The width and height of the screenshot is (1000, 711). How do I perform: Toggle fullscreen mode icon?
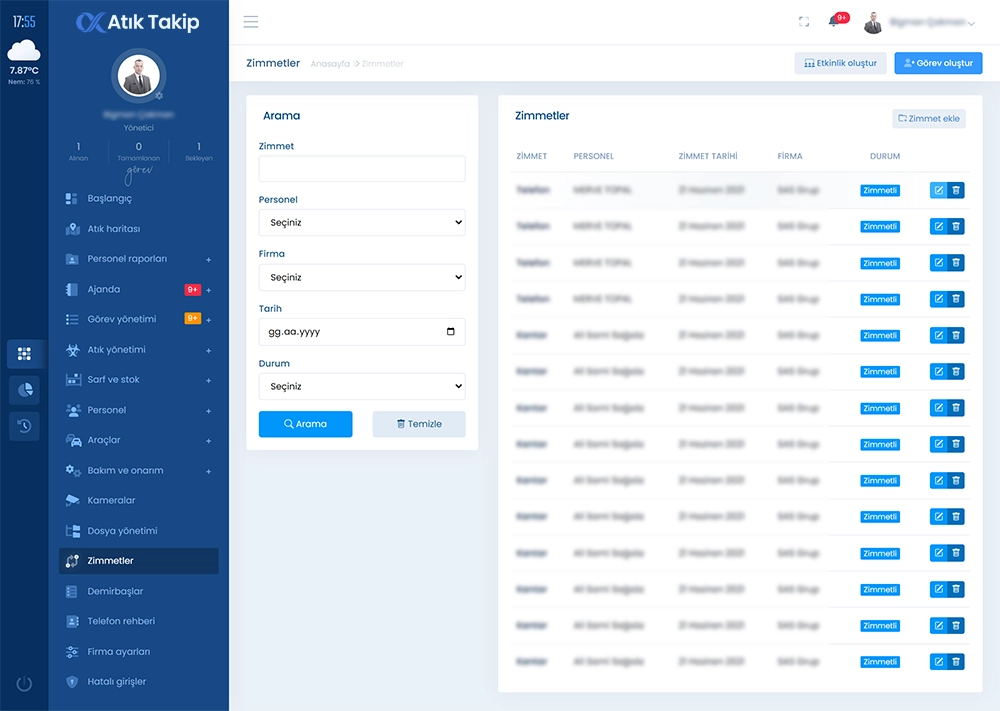[804, 22]
